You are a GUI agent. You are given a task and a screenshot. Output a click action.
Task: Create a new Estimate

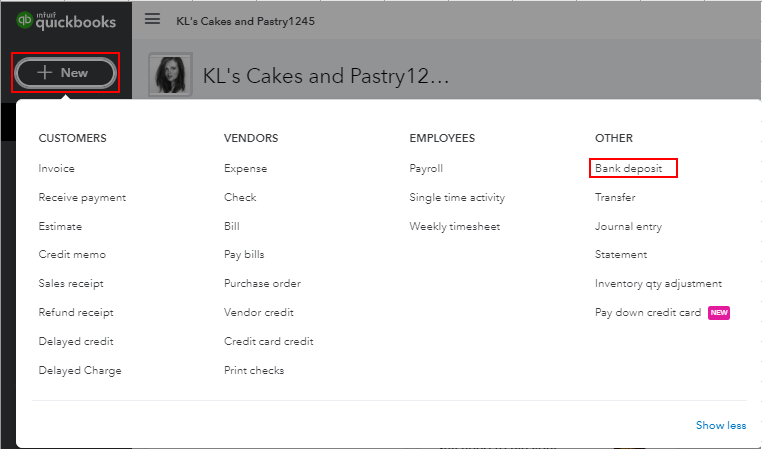[60, 226]
